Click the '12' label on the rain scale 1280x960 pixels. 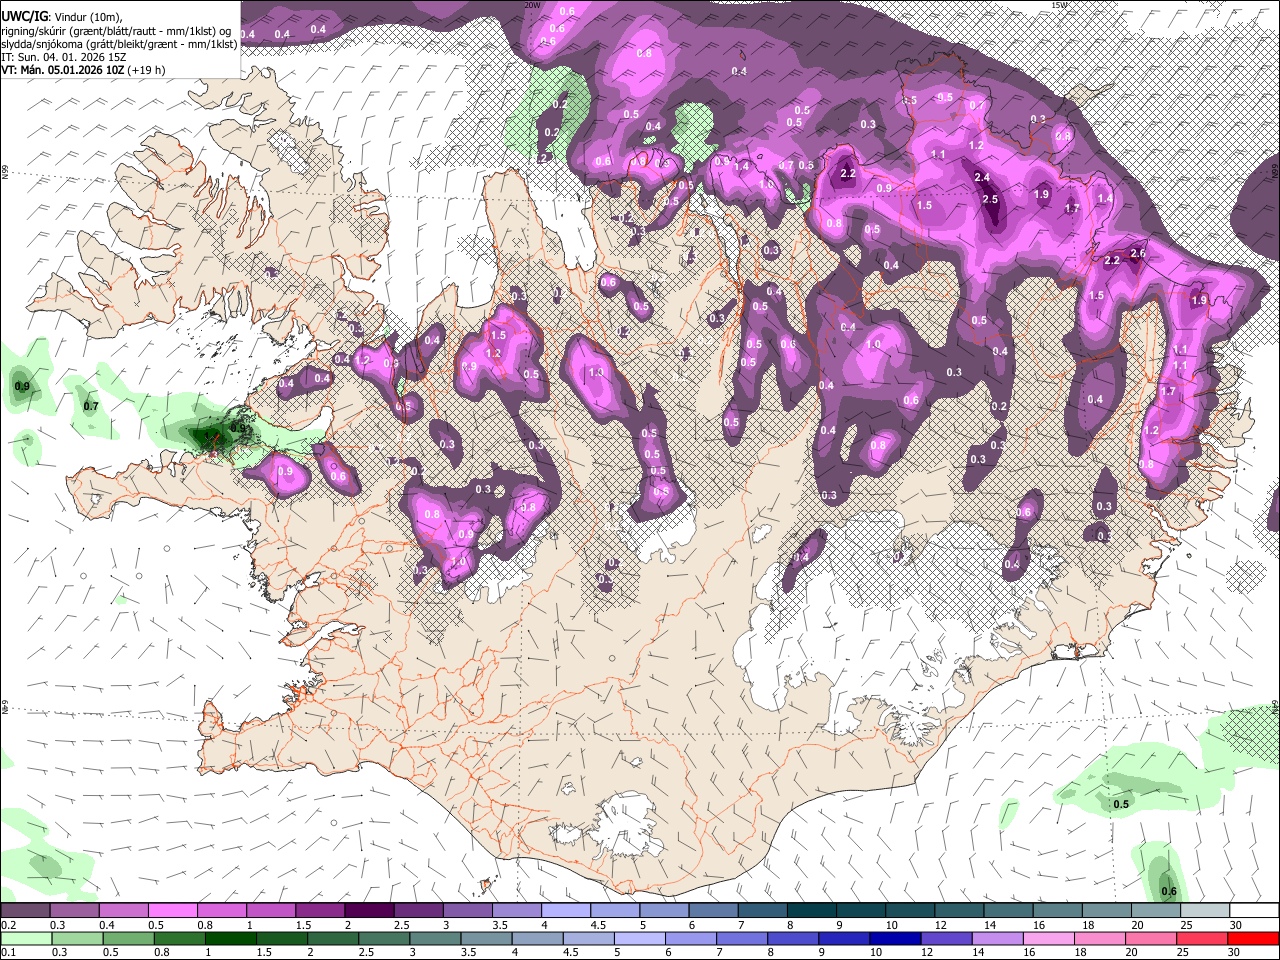coord(928,953)
